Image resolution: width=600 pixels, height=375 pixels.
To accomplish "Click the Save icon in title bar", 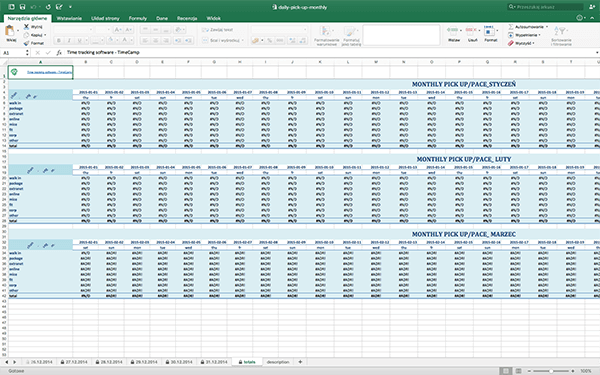I will [22, 7].
